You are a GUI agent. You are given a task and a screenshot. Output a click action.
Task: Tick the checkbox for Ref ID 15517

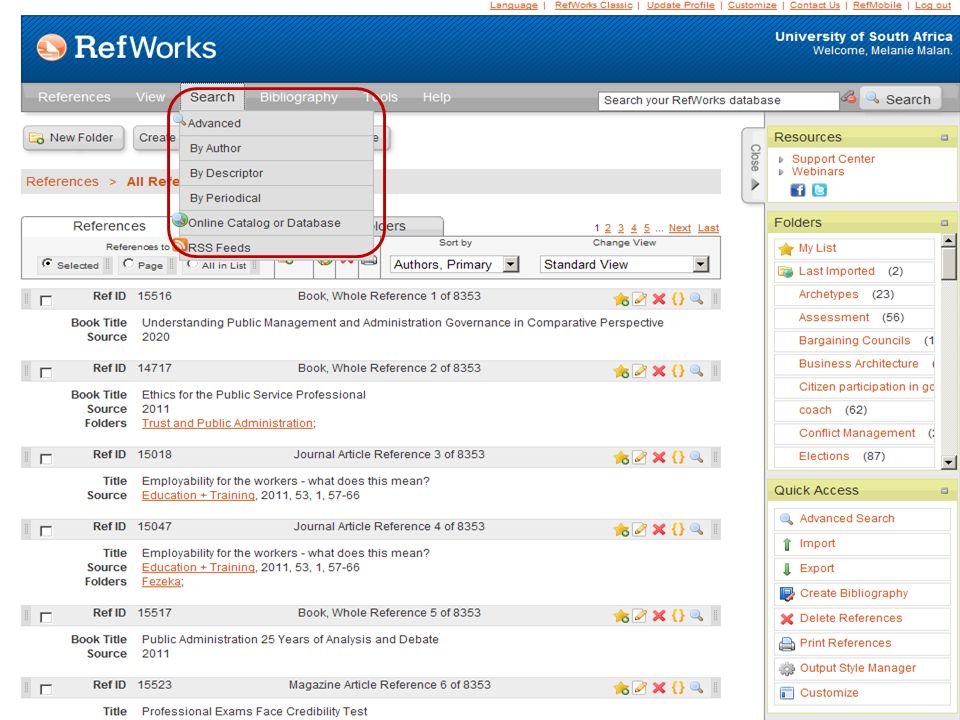click(46, 618)
